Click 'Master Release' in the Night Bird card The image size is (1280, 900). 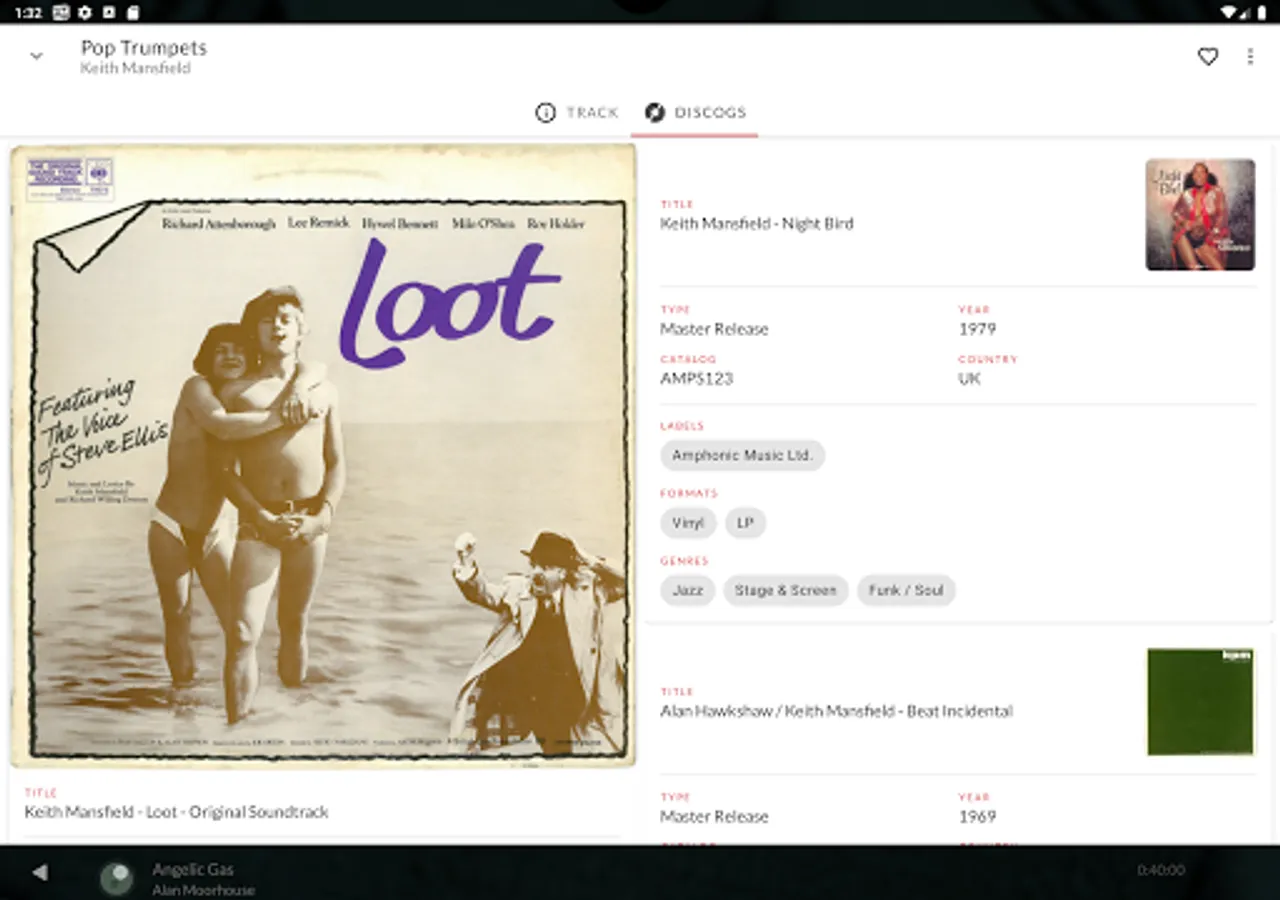coord(714,329)
